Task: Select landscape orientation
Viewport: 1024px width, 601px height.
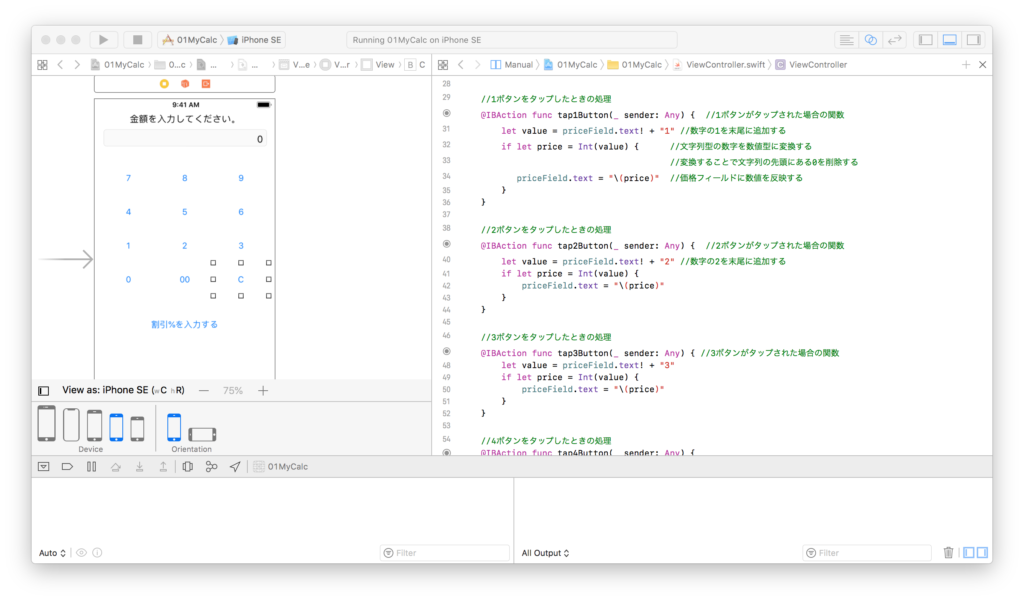Action: 202,433
